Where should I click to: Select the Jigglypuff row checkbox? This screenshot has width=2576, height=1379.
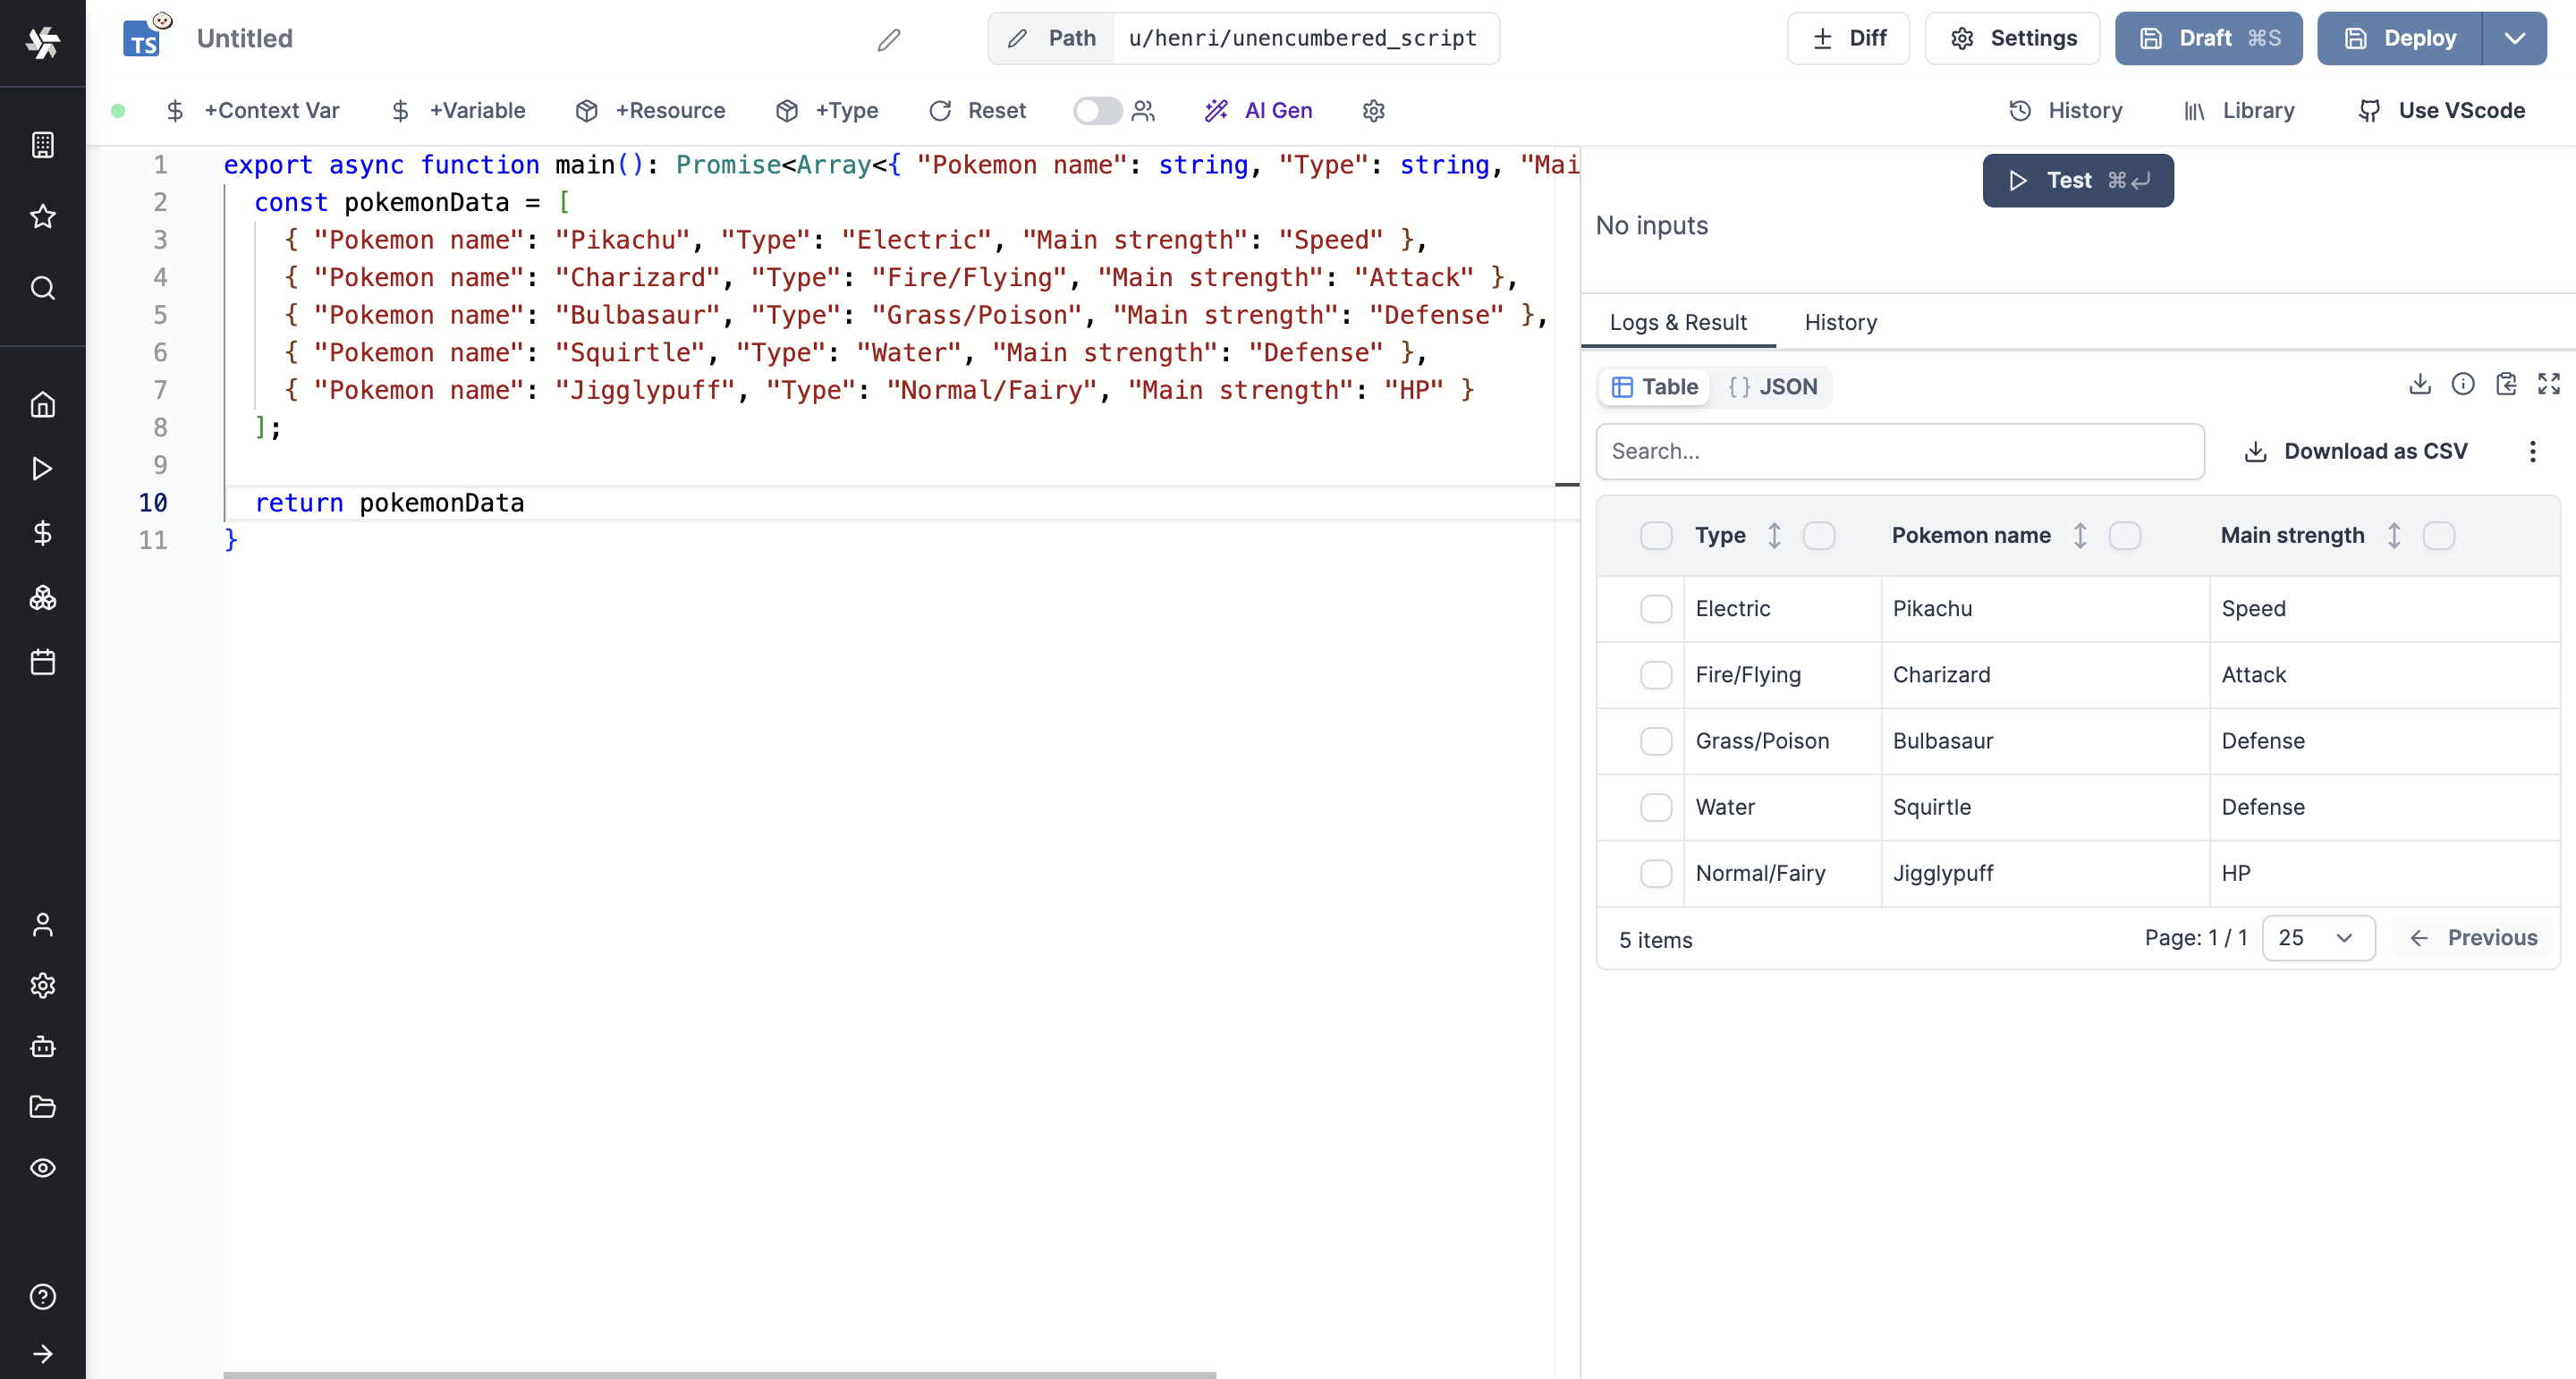(x=1655, y=873)
